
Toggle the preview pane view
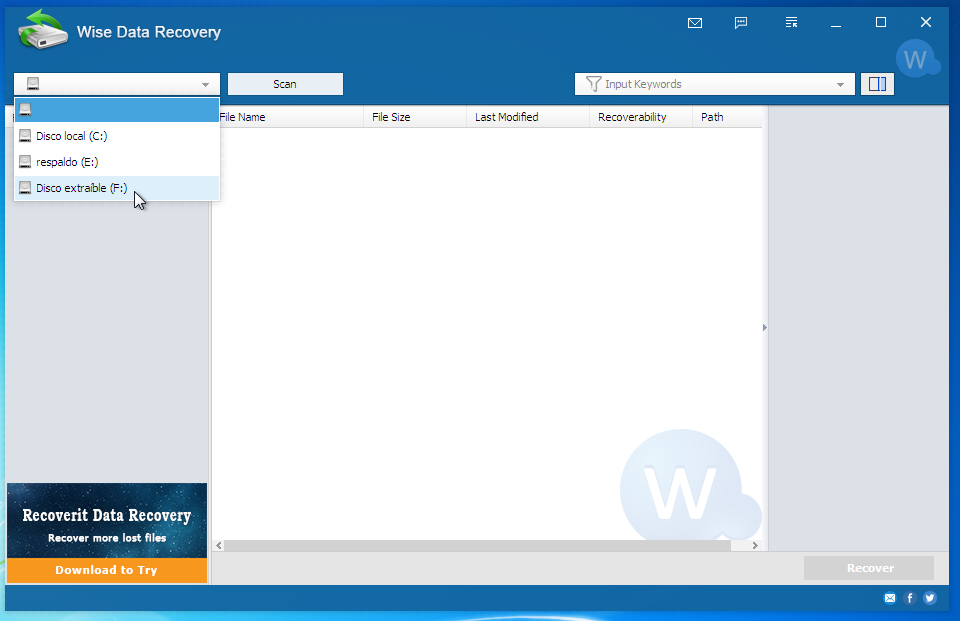[877, 84]
